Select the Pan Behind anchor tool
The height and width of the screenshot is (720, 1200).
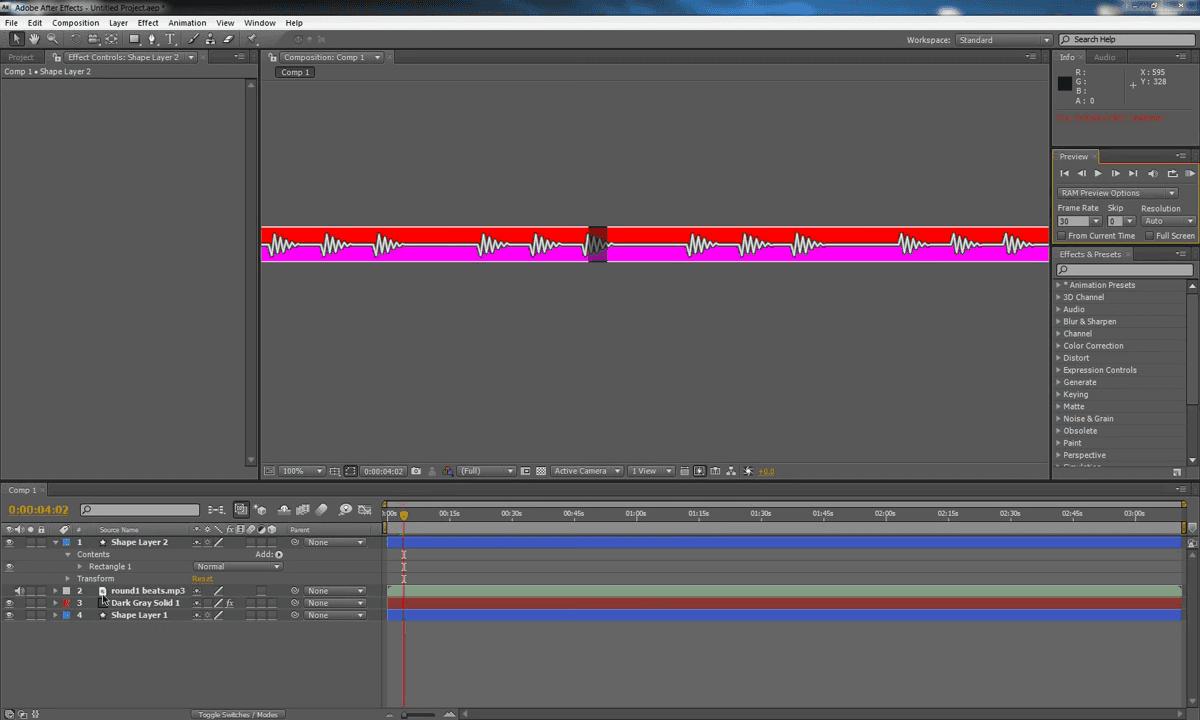[111, 39]
